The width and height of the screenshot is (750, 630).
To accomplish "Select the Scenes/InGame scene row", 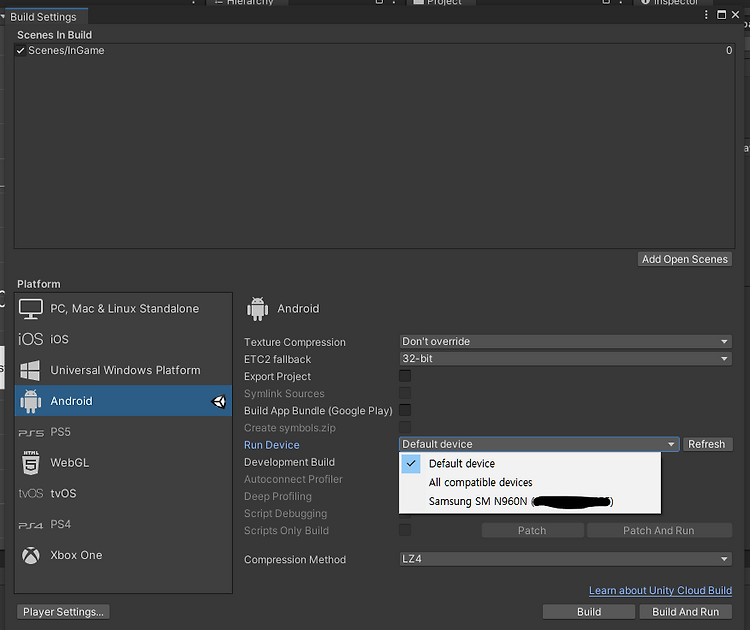I will (x=375, y=50).
